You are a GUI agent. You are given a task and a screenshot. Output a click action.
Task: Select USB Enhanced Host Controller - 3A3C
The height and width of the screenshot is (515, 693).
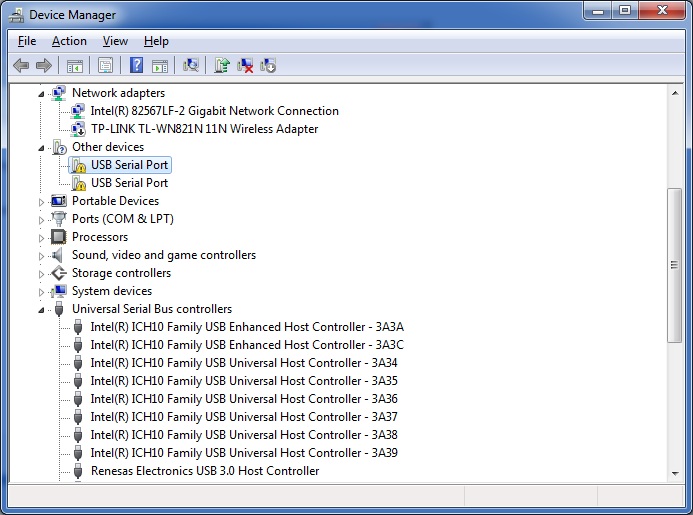tap(247, 345)
